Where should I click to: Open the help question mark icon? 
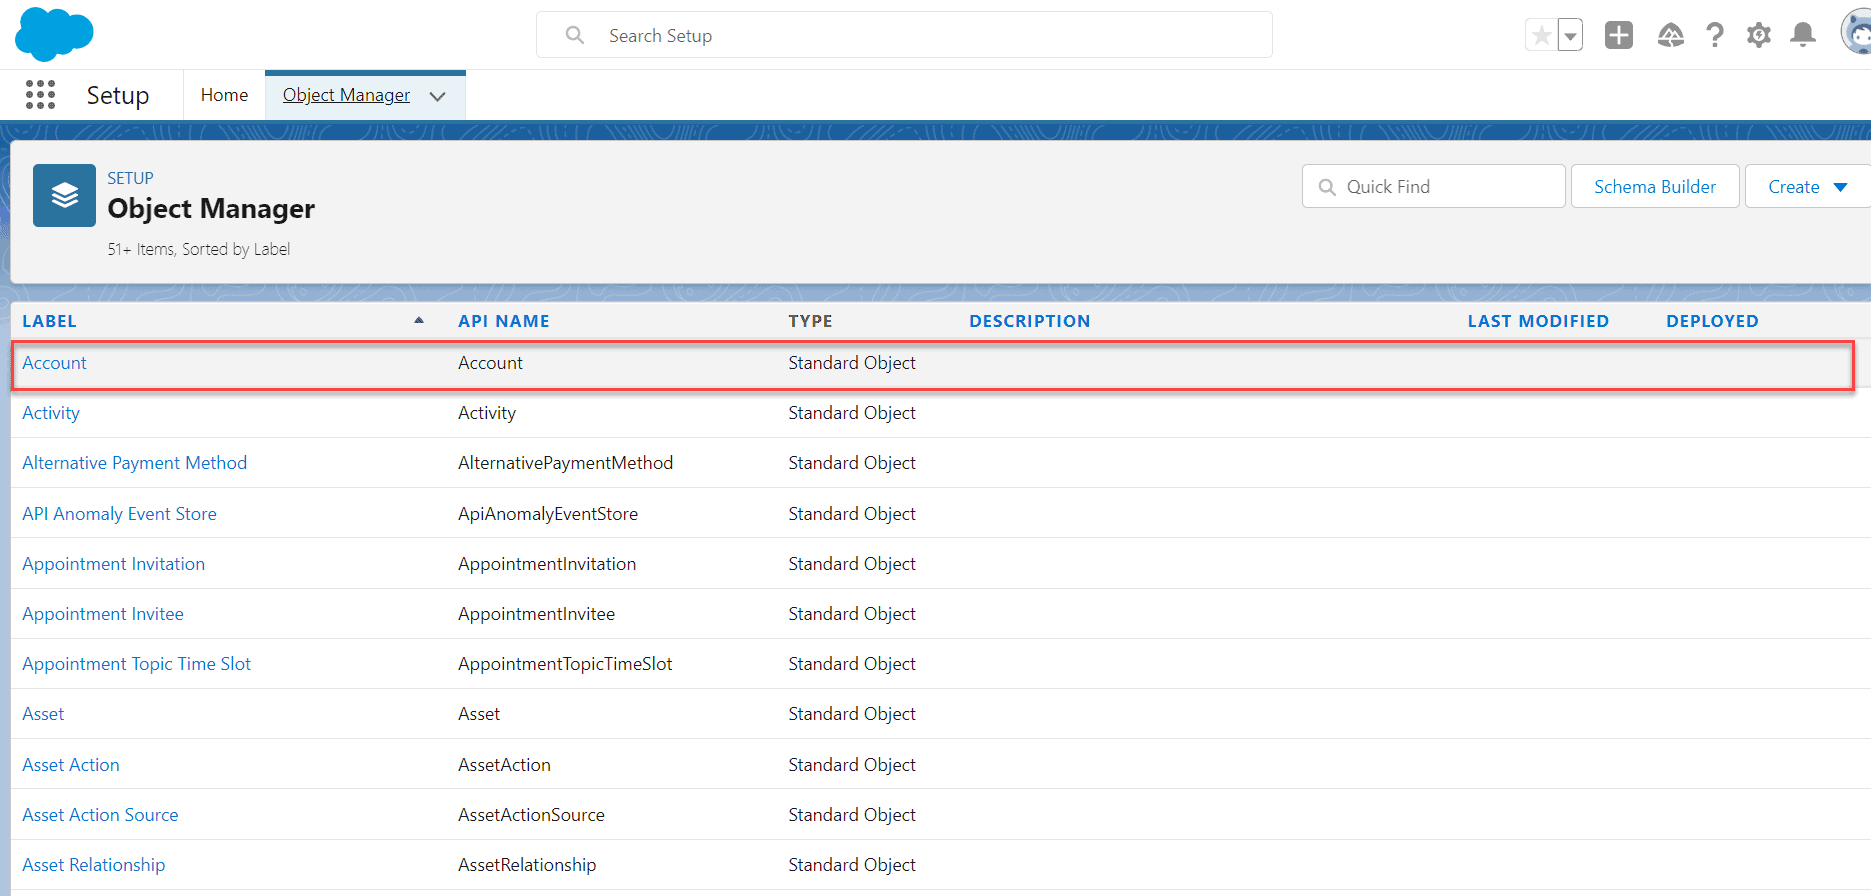coord(1715,35)
